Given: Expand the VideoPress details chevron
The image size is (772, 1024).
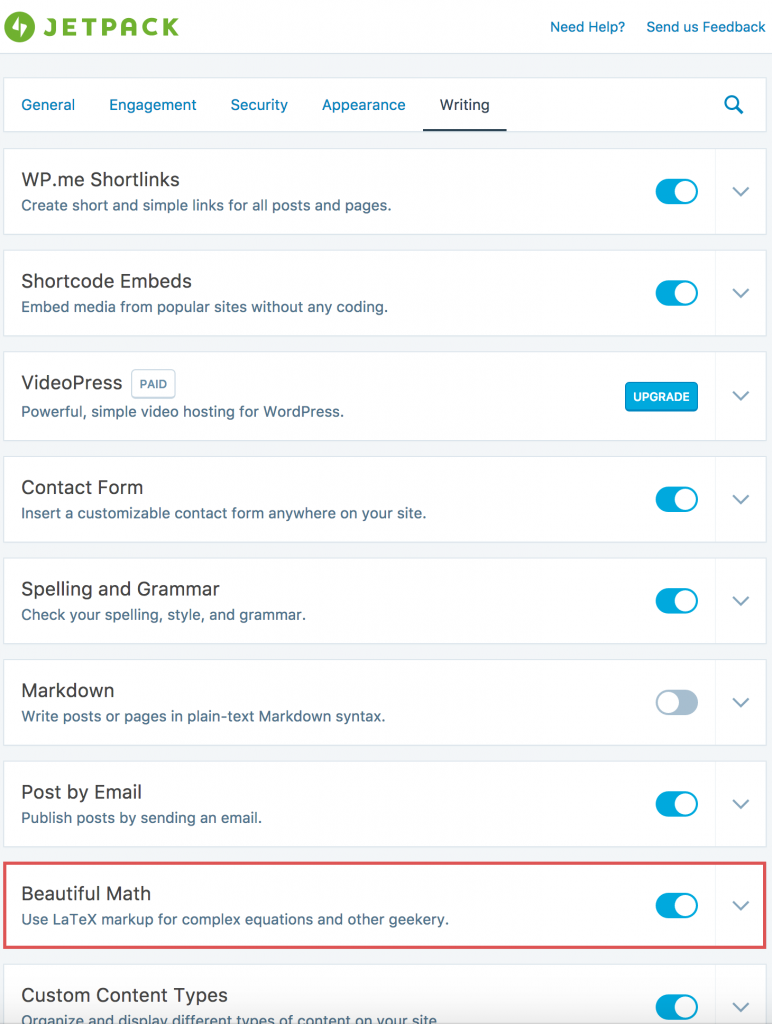Looking at the screenshot, I should pyautogui.click(x=741, y=396).
